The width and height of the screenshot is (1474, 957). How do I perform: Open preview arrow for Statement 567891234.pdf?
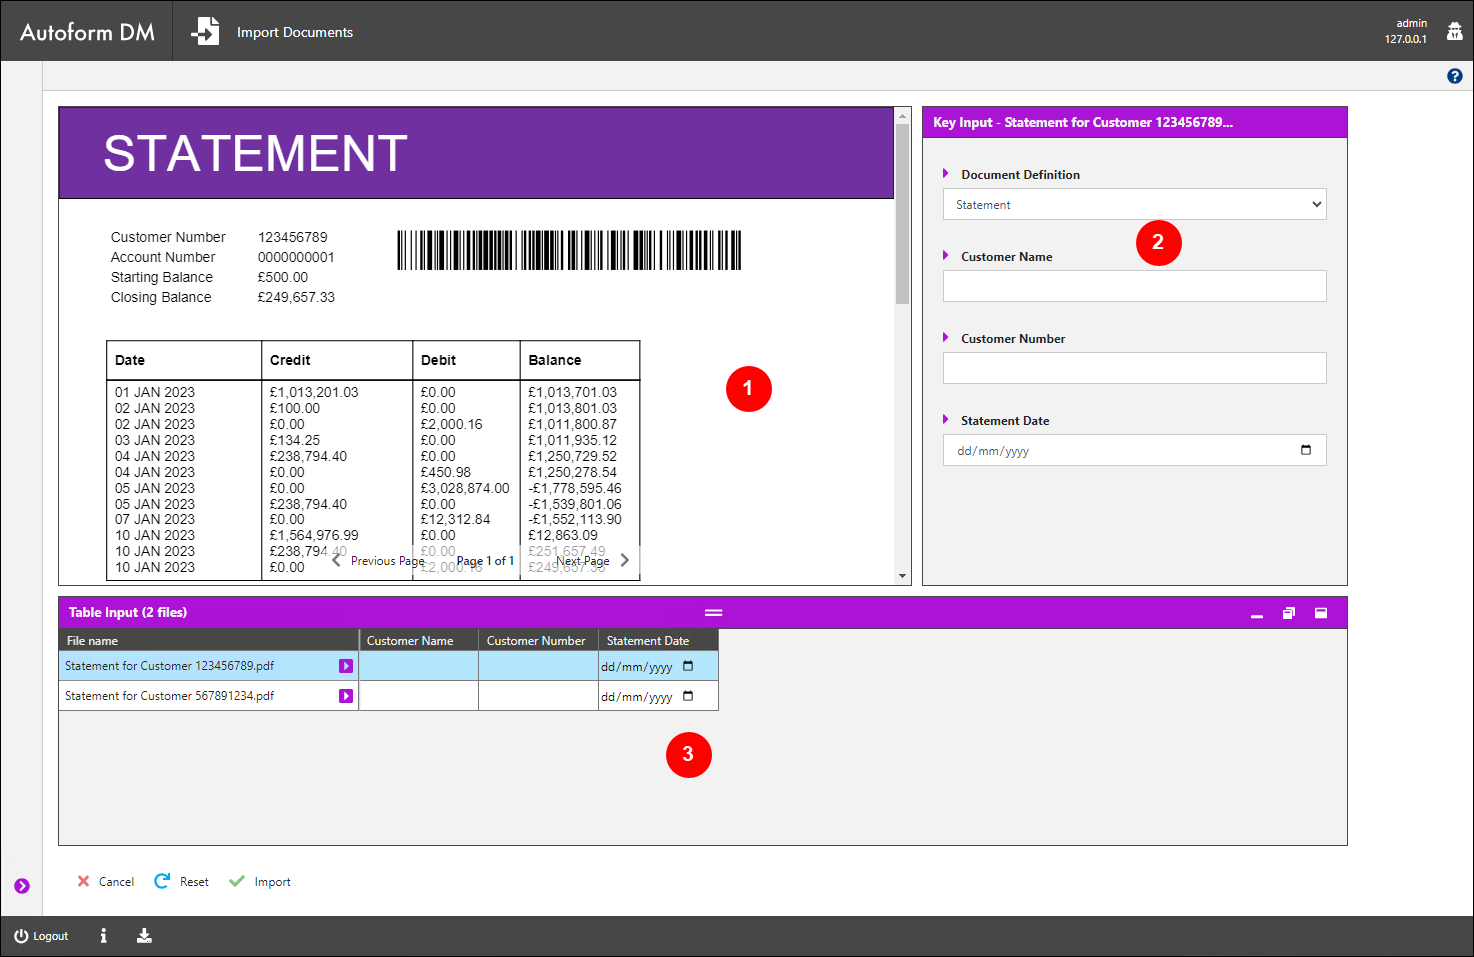[x=346, y=696]
